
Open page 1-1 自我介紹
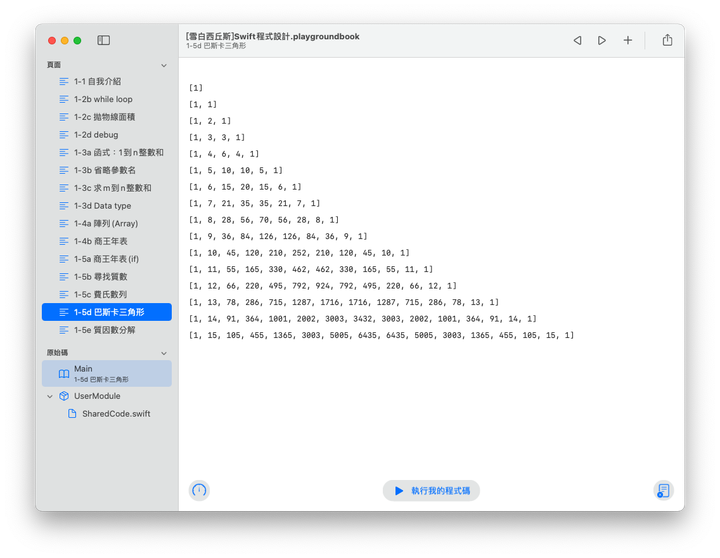[x=107, y=81]
